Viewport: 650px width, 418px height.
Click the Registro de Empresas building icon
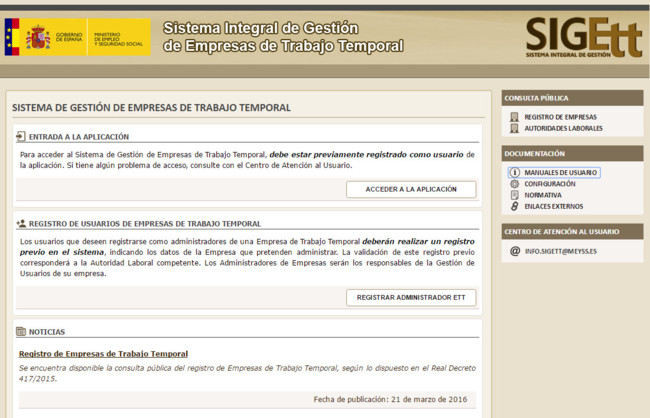514,117
